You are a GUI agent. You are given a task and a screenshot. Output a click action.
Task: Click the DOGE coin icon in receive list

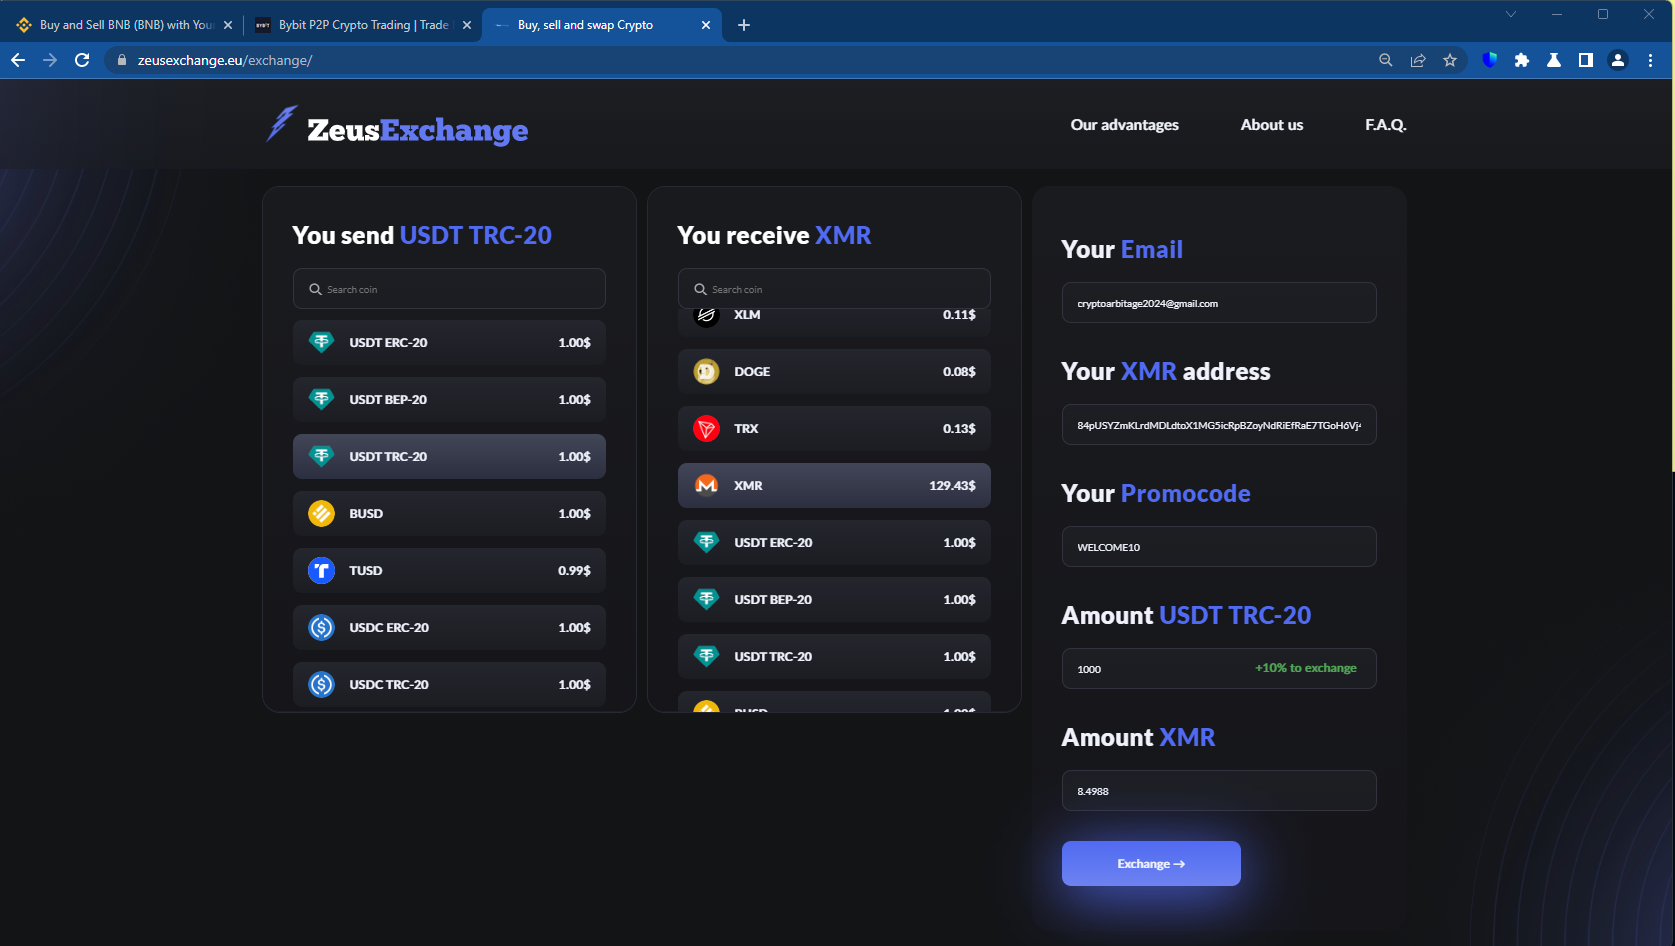[x=706, y=371]
